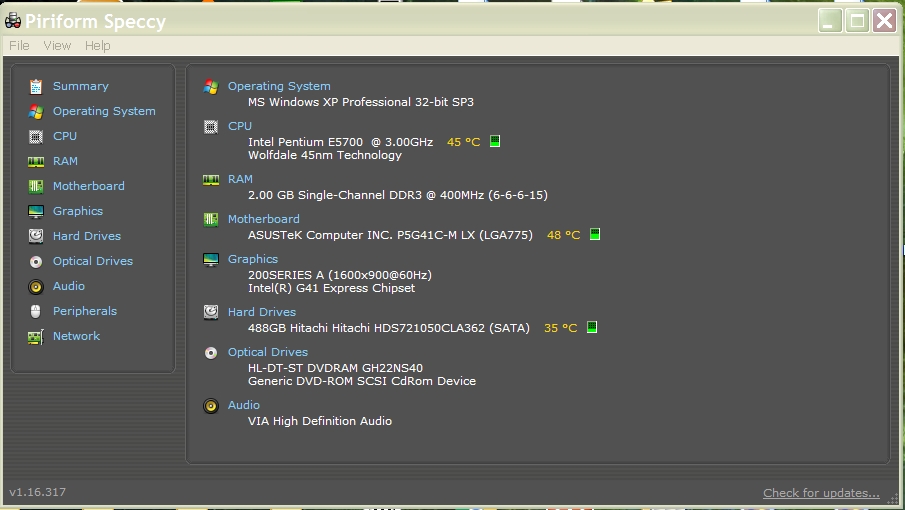Click the green CPU temperature indicator
This screenshot has height=510, width=905.
(495, 141)
